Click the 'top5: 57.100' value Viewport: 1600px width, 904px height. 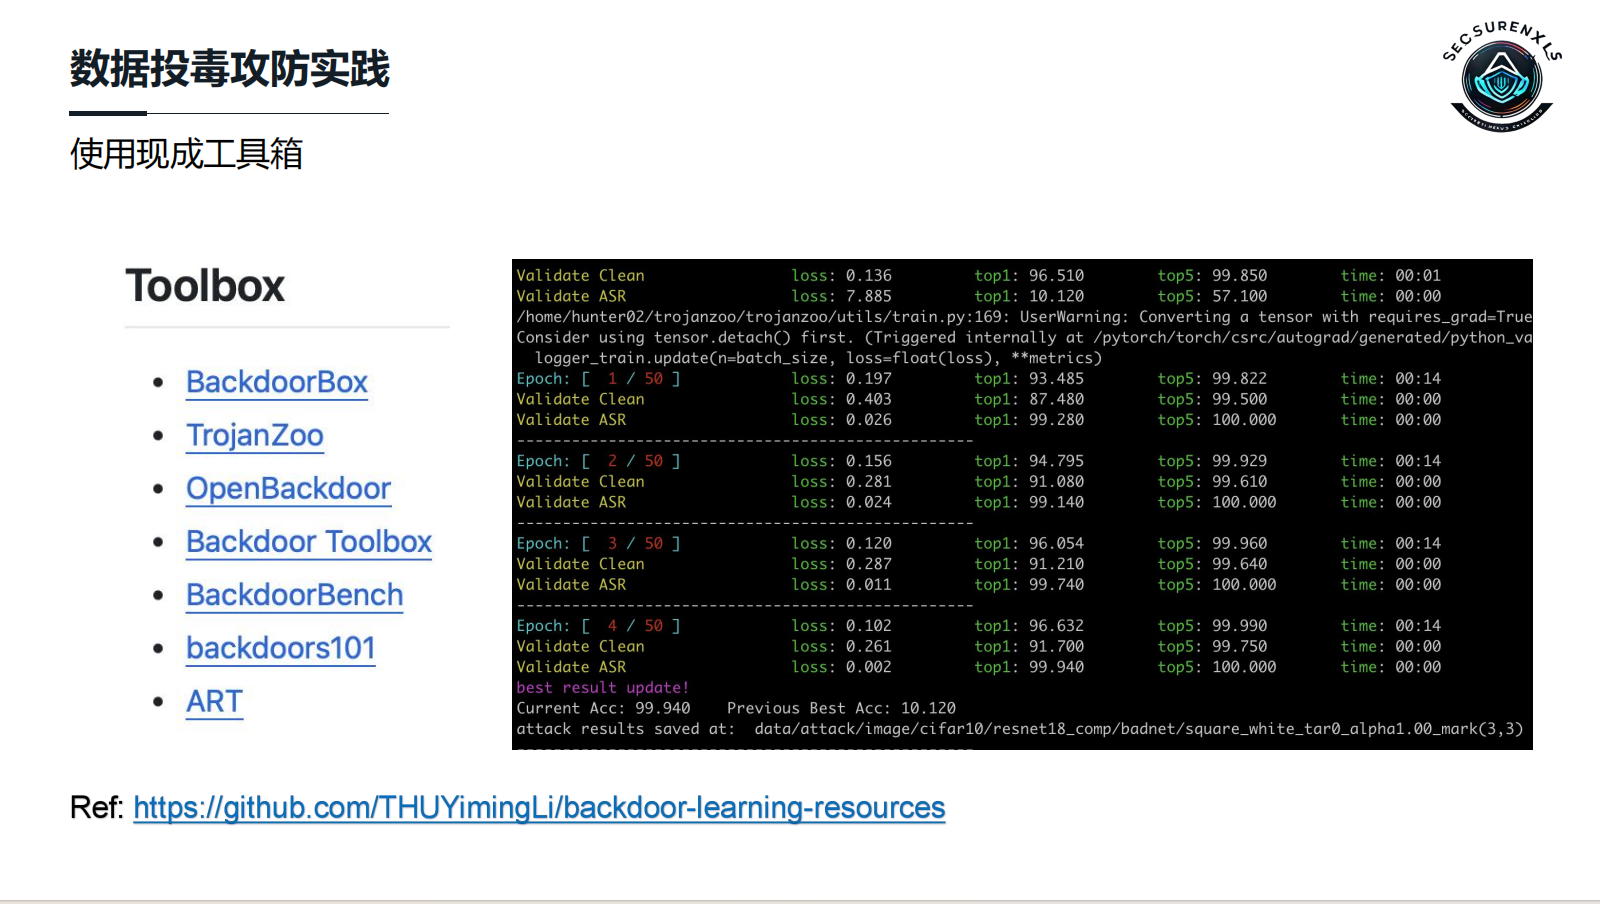pyautogui.click(x=1212, y=296)
